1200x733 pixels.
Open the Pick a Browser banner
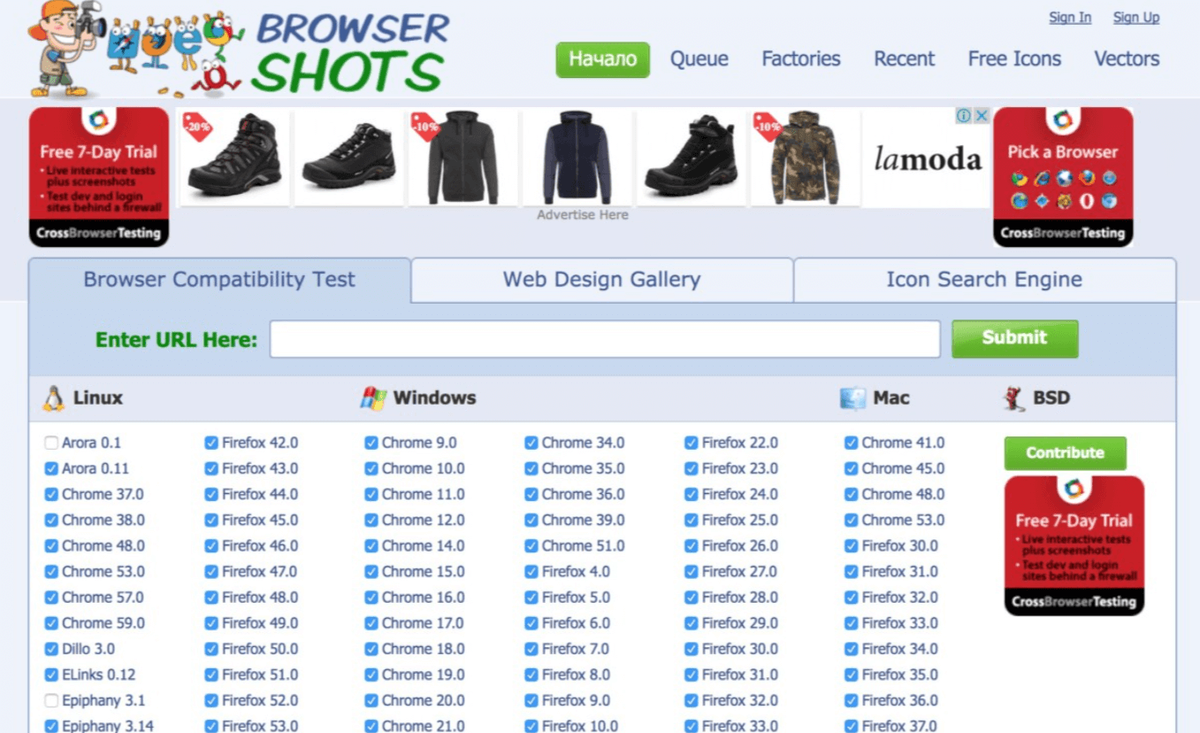[1063, 177]
